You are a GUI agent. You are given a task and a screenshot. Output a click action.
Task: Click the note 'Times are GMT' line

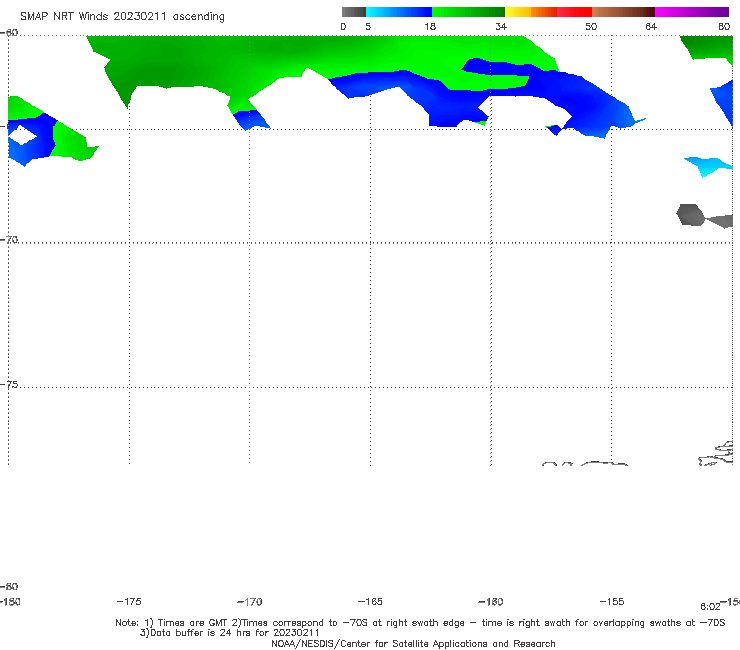[420, 623]
